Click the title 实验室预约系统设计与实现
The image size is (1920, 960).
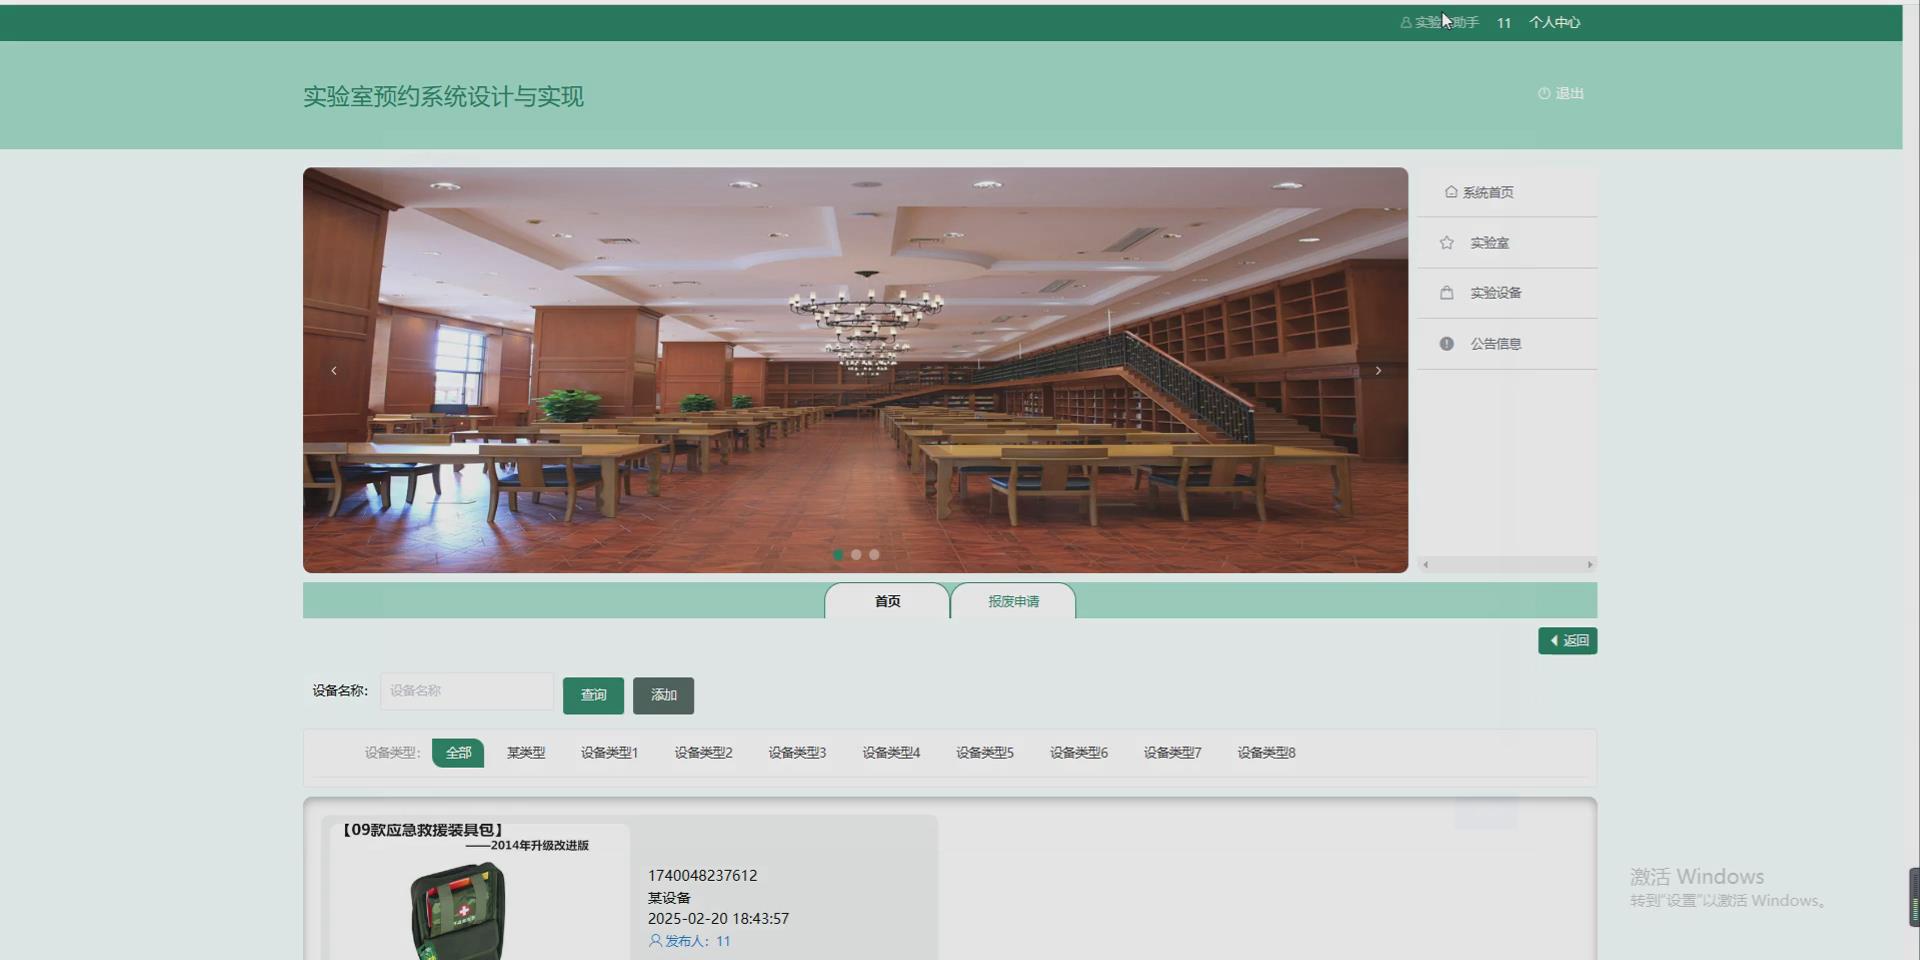pyautogui.click(x=443, y=97)
